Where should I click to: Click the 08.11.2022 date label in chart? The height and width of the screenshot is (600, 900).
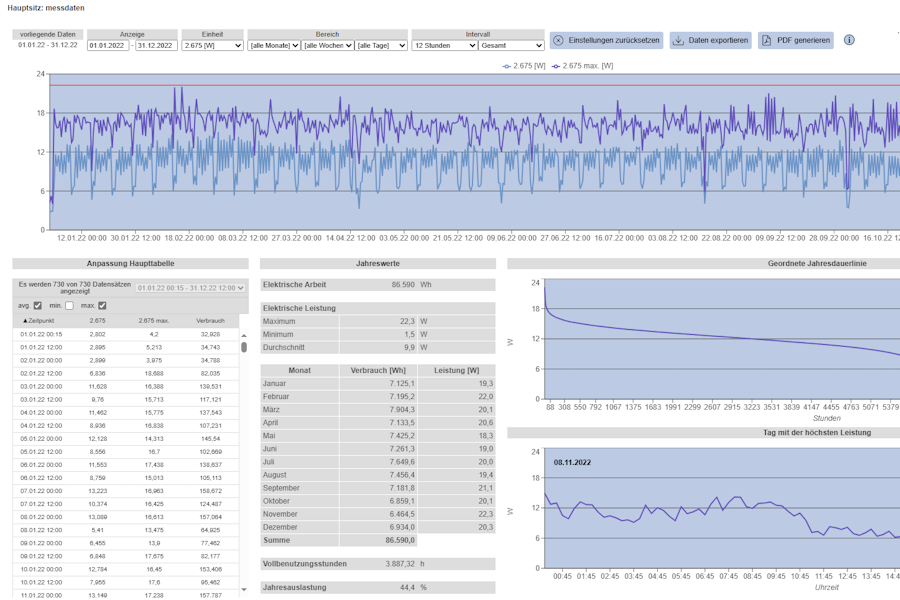point(572,462)
